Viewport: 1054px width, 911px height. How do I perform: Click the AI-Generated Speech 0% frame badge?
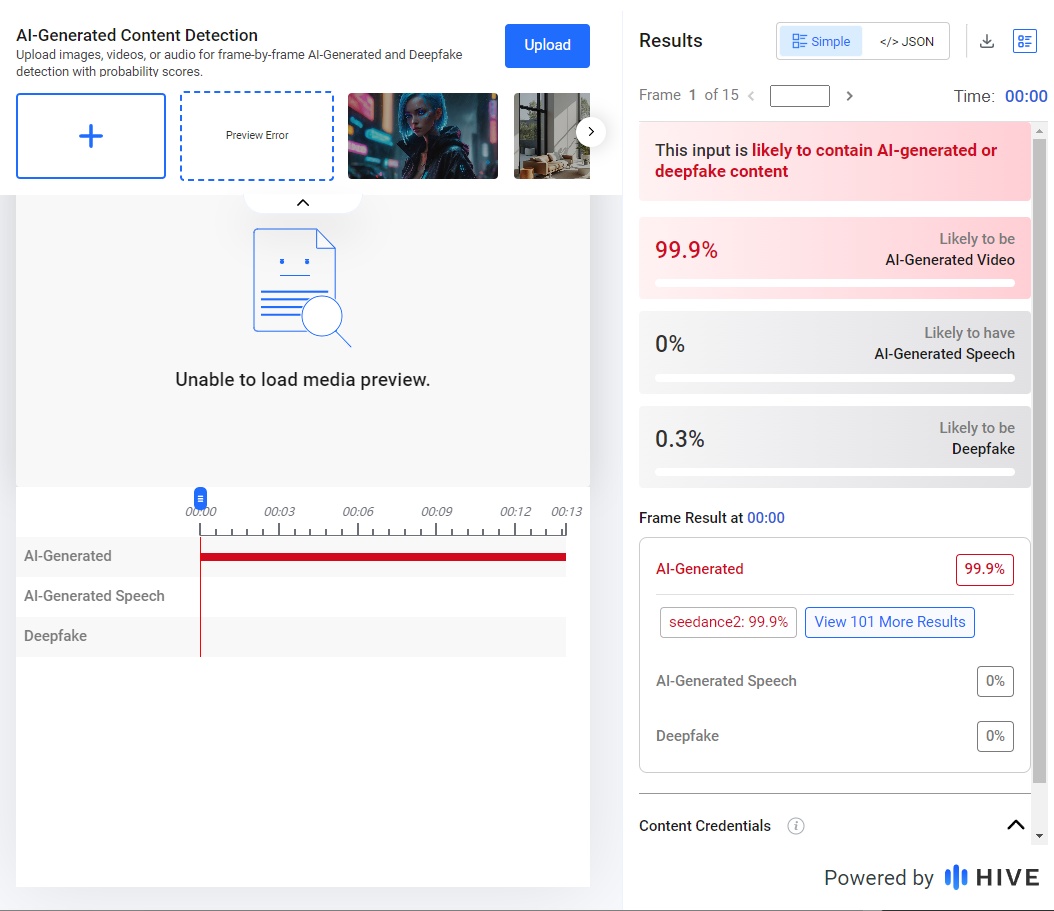tap(995, 682)
